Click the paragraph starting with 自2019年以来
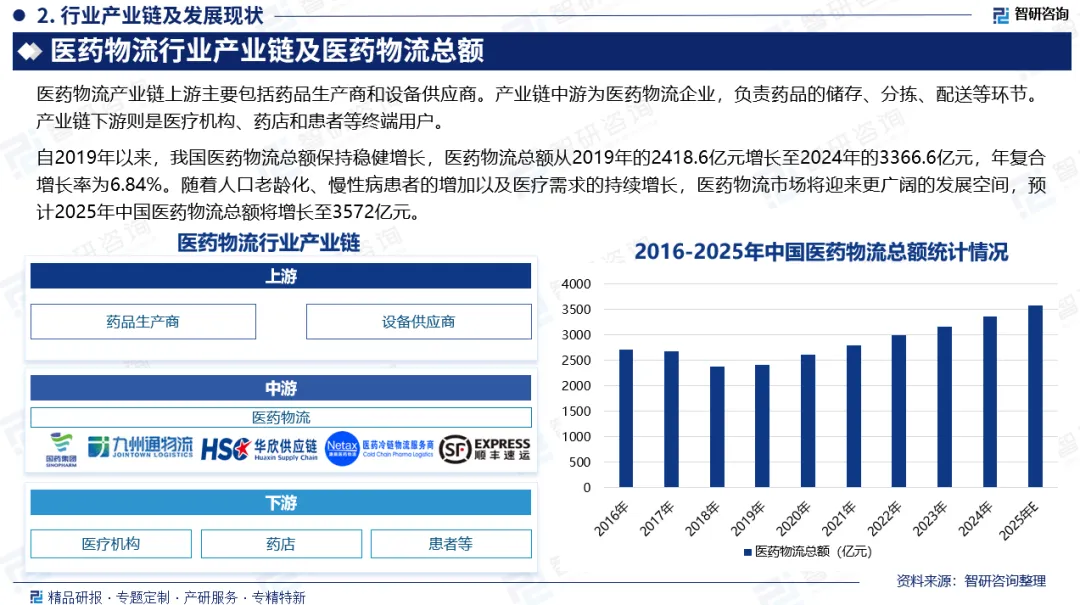The width and height of the screenshot is (1080, 605). 541,185
